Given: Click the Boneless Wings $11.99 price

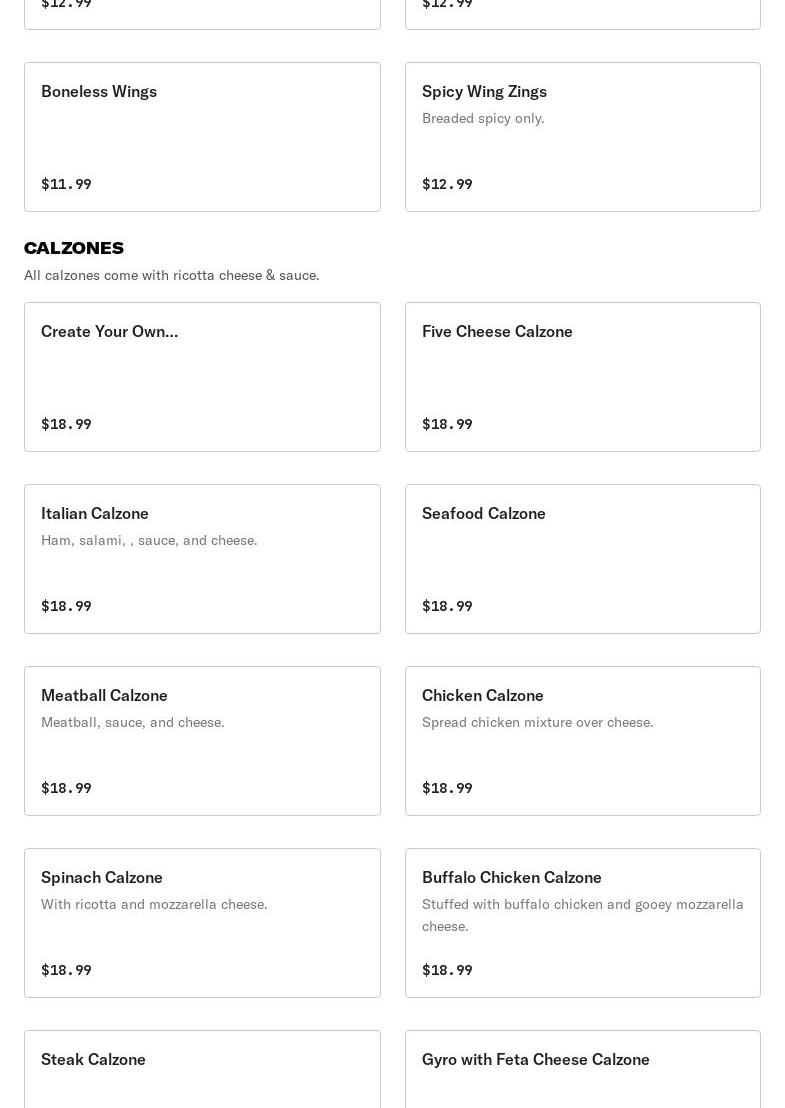Looking at the screenshot, I should 66,184.
